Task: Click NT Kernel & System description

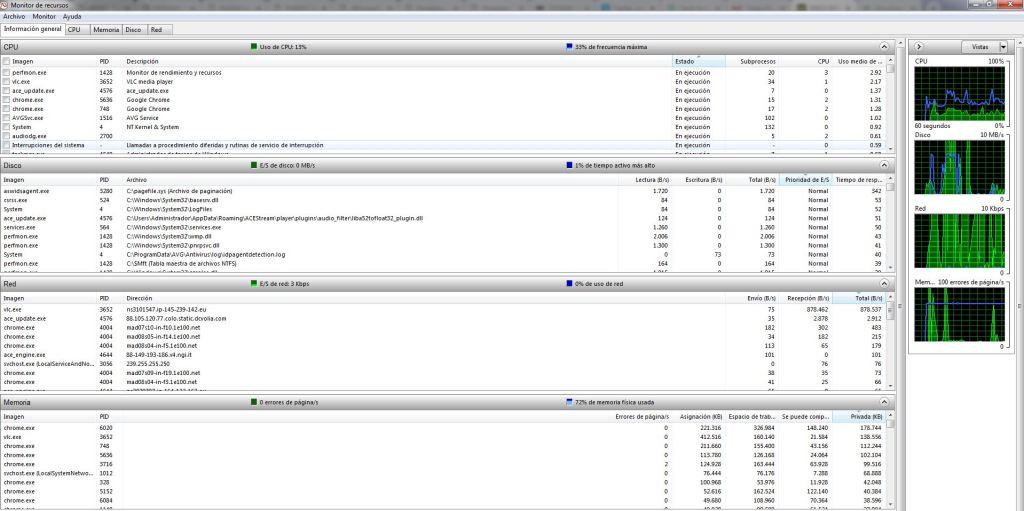Action: coord(152,127)
